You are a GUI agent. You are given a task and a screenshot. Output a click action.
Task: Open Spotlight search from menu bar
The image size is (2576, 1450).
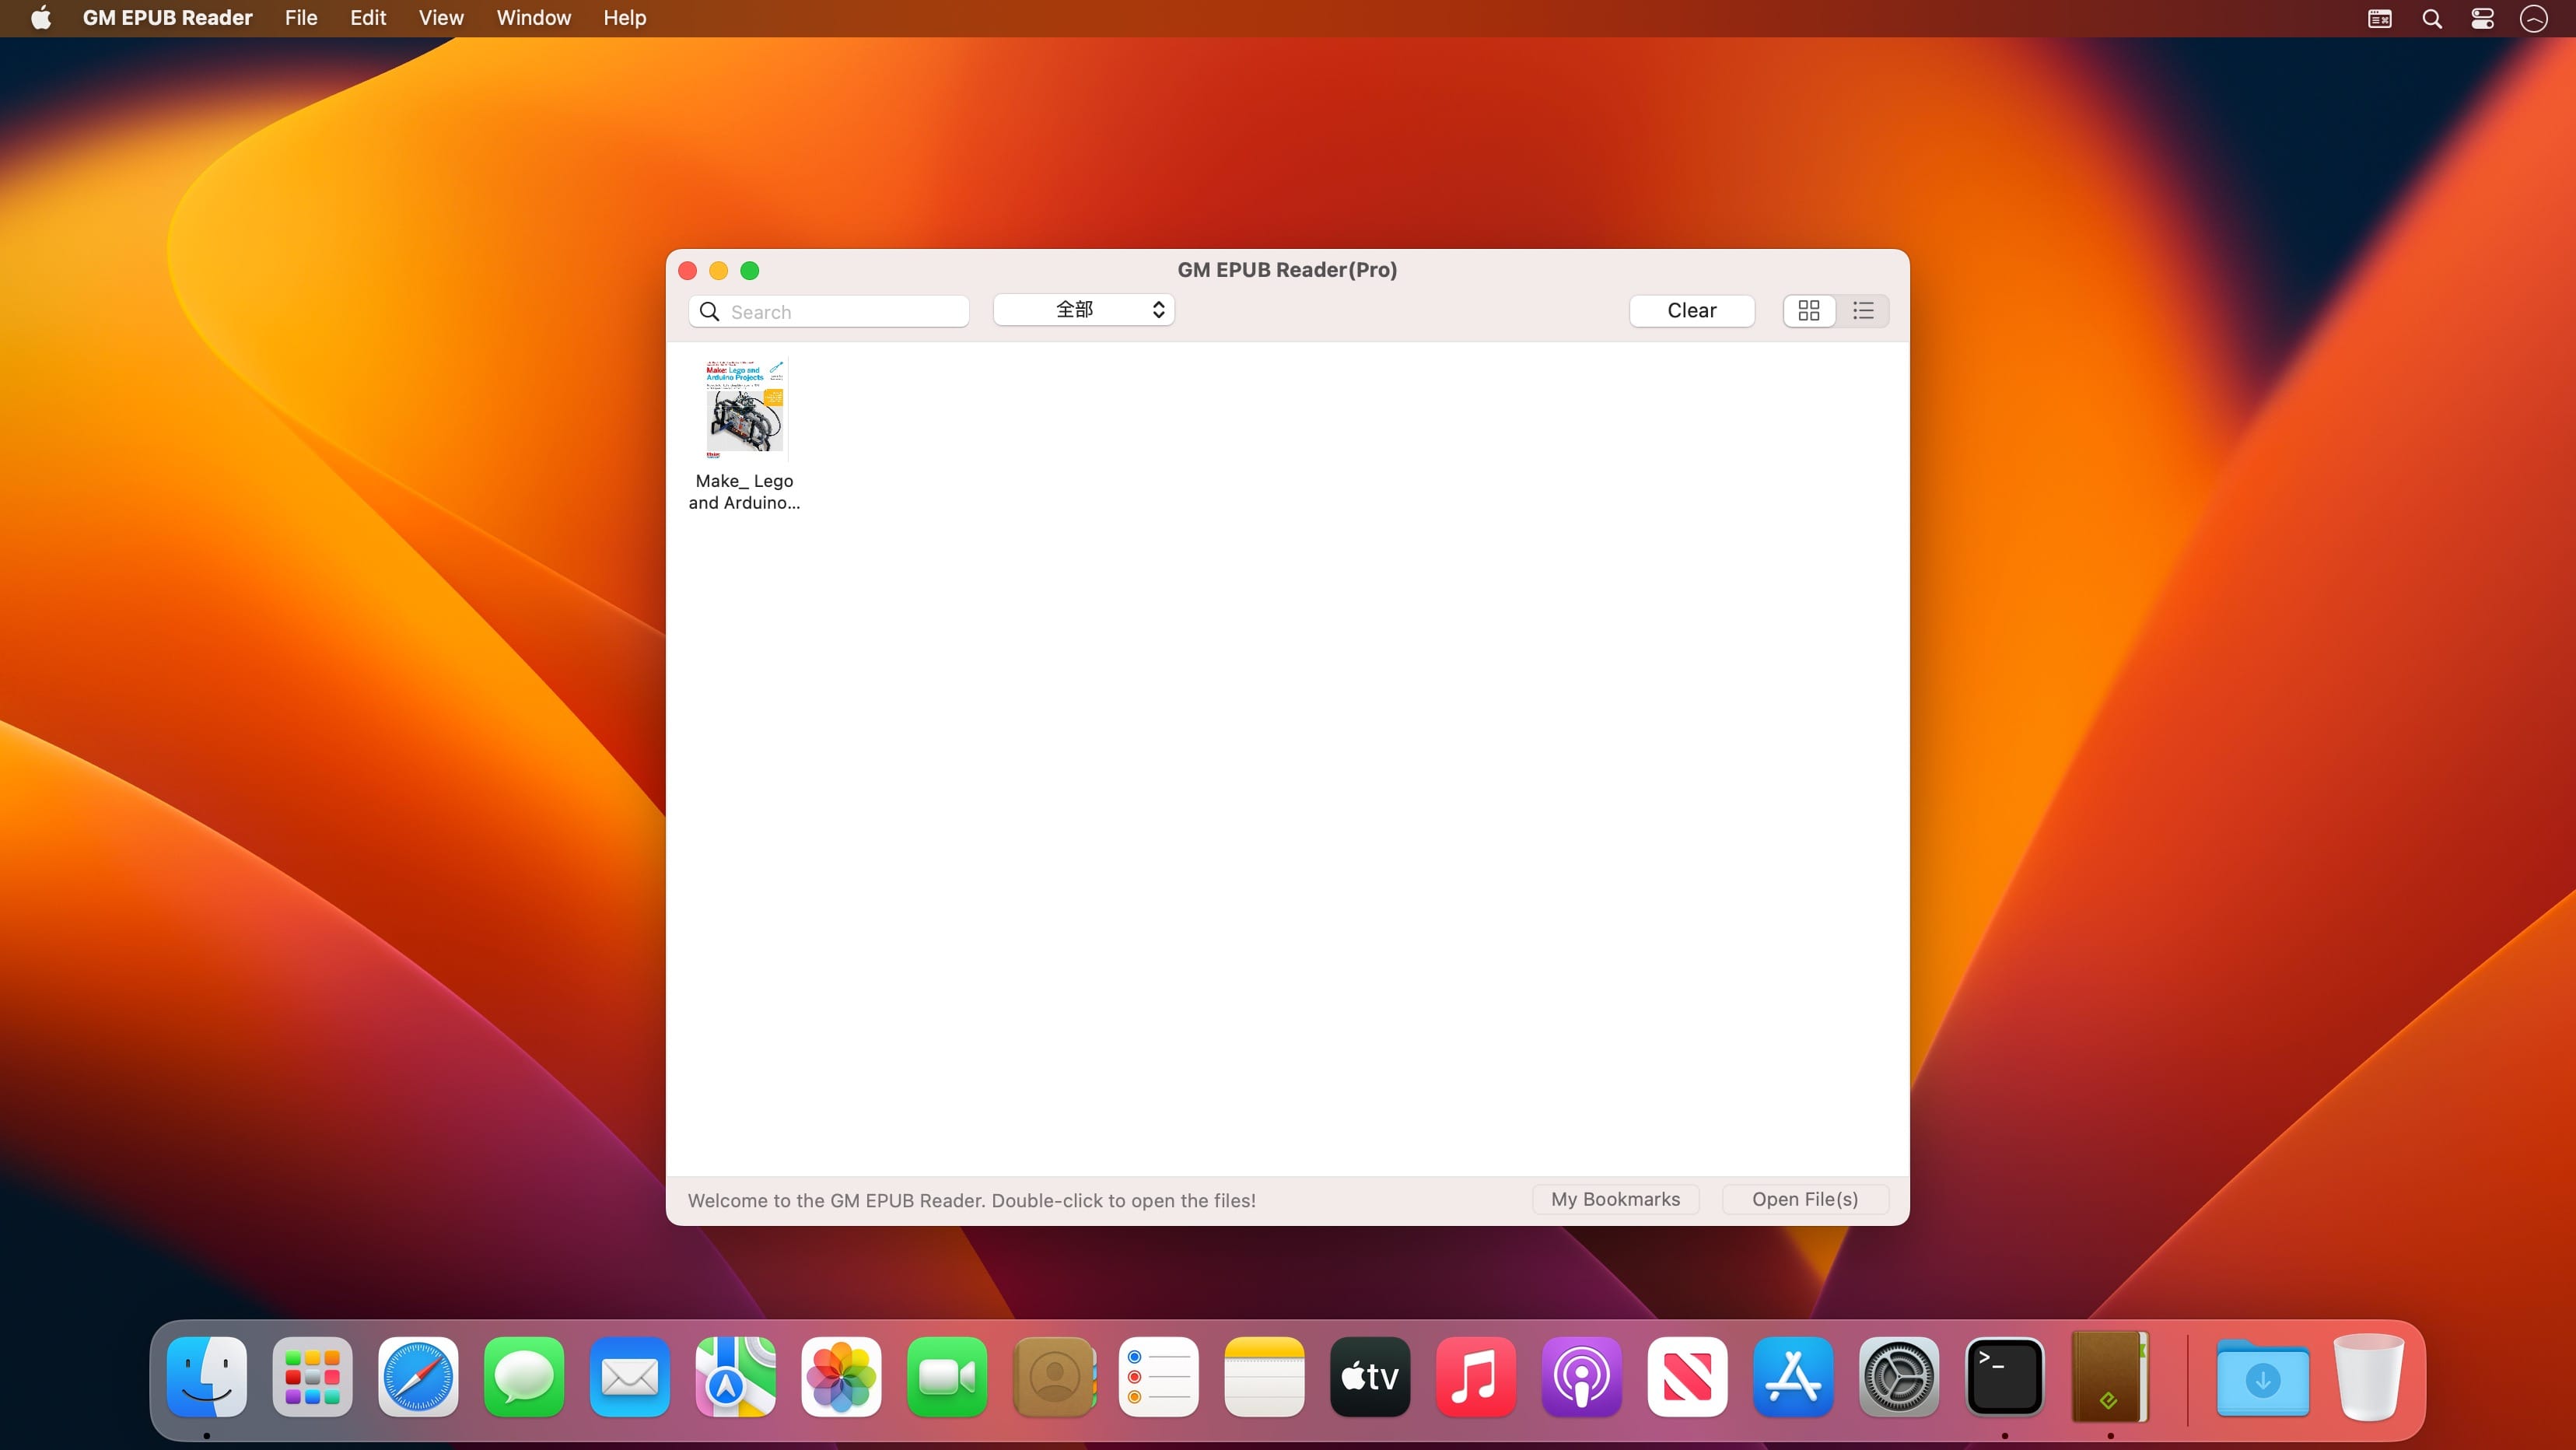pos(2433,18)
